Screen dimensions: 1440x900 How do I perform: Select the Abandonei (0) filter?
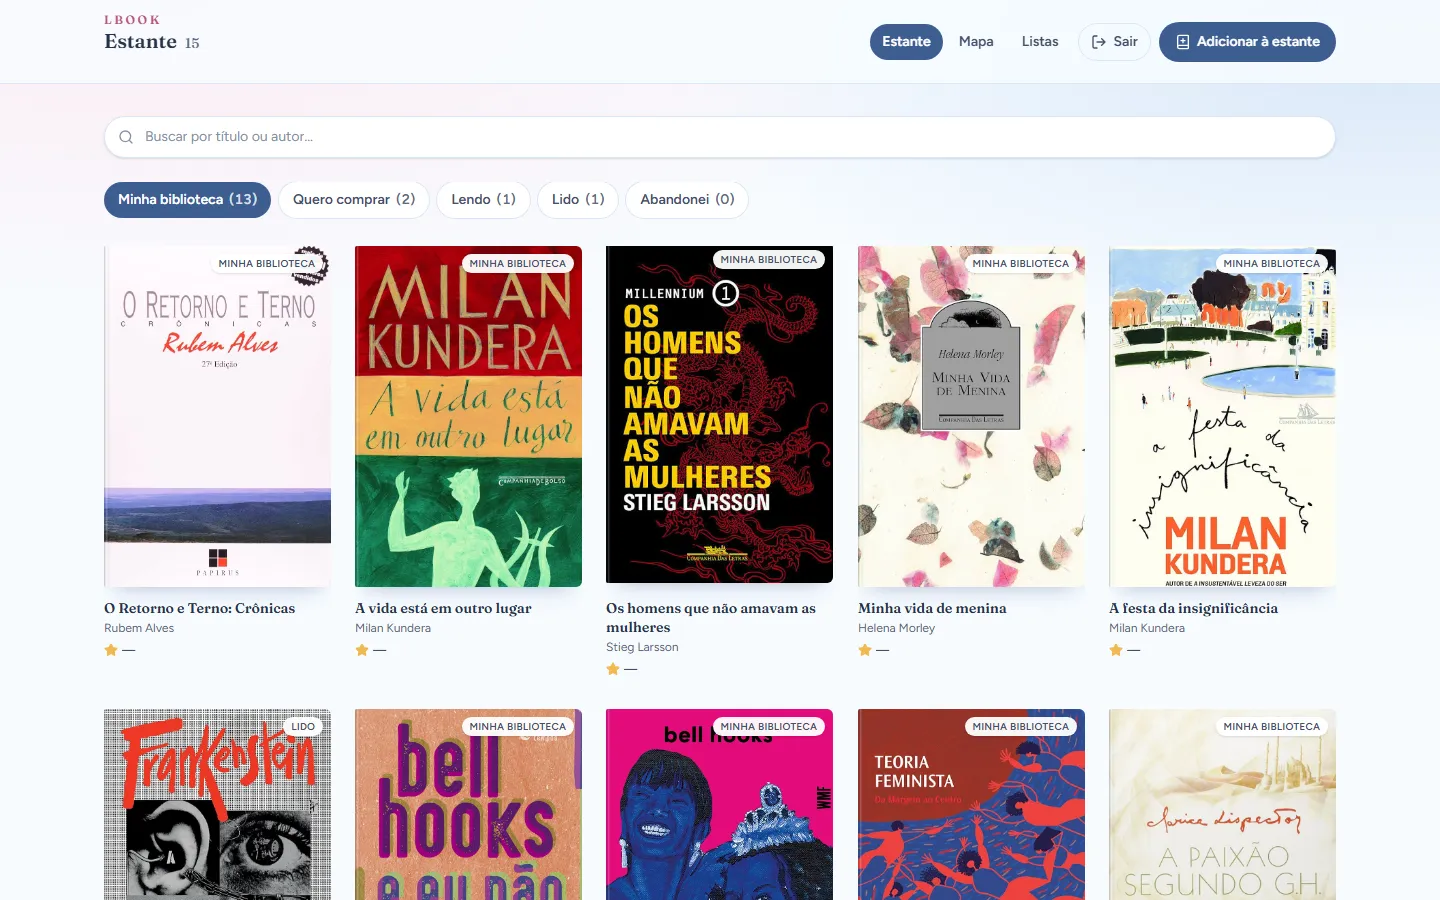(687, 200)
